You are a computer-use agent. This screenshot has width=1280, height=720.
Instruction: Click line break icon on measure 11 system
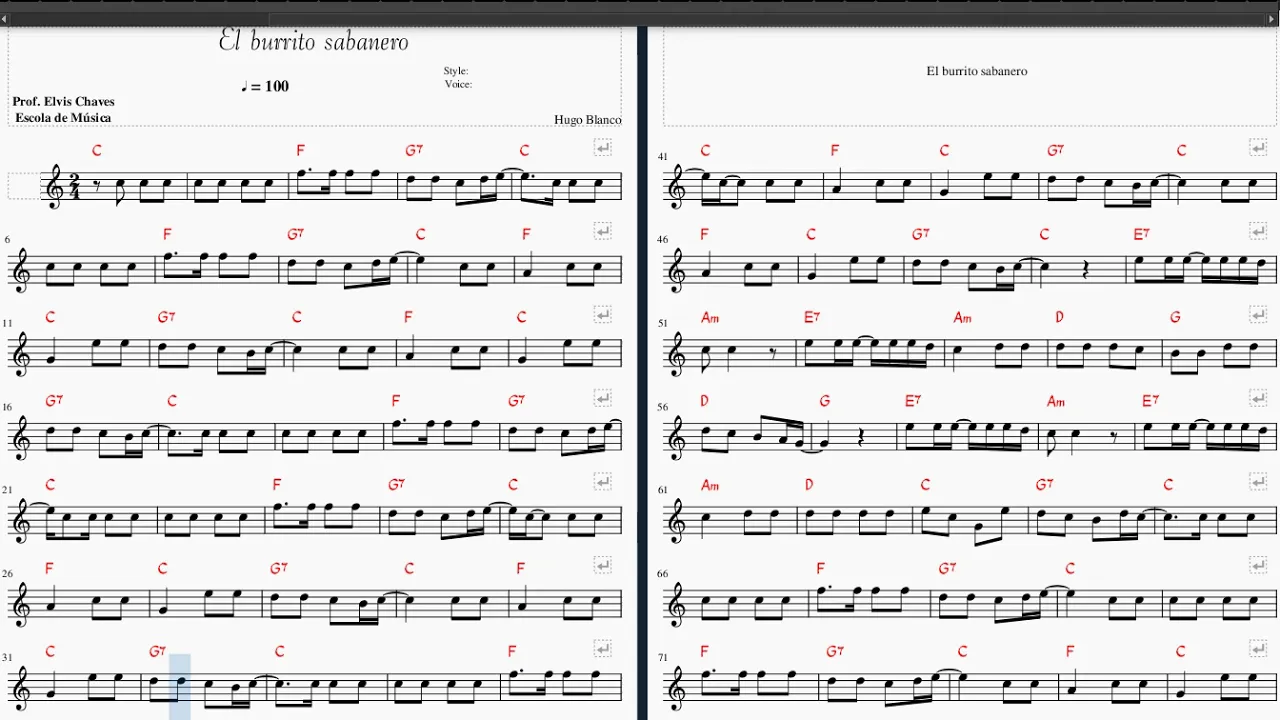point(603,315)
